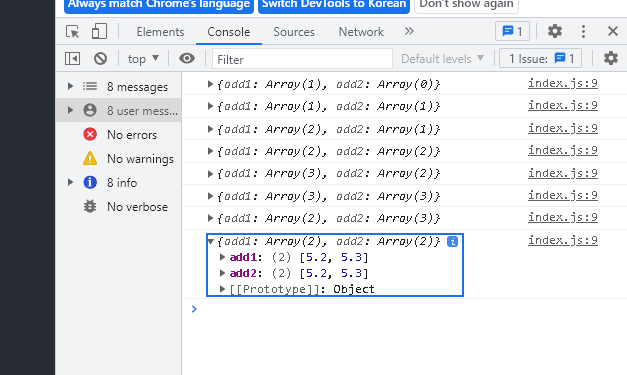Expand log entry add1 Array(2), add2 Array(1)
The image size is (627, 375).
point(210,129)
